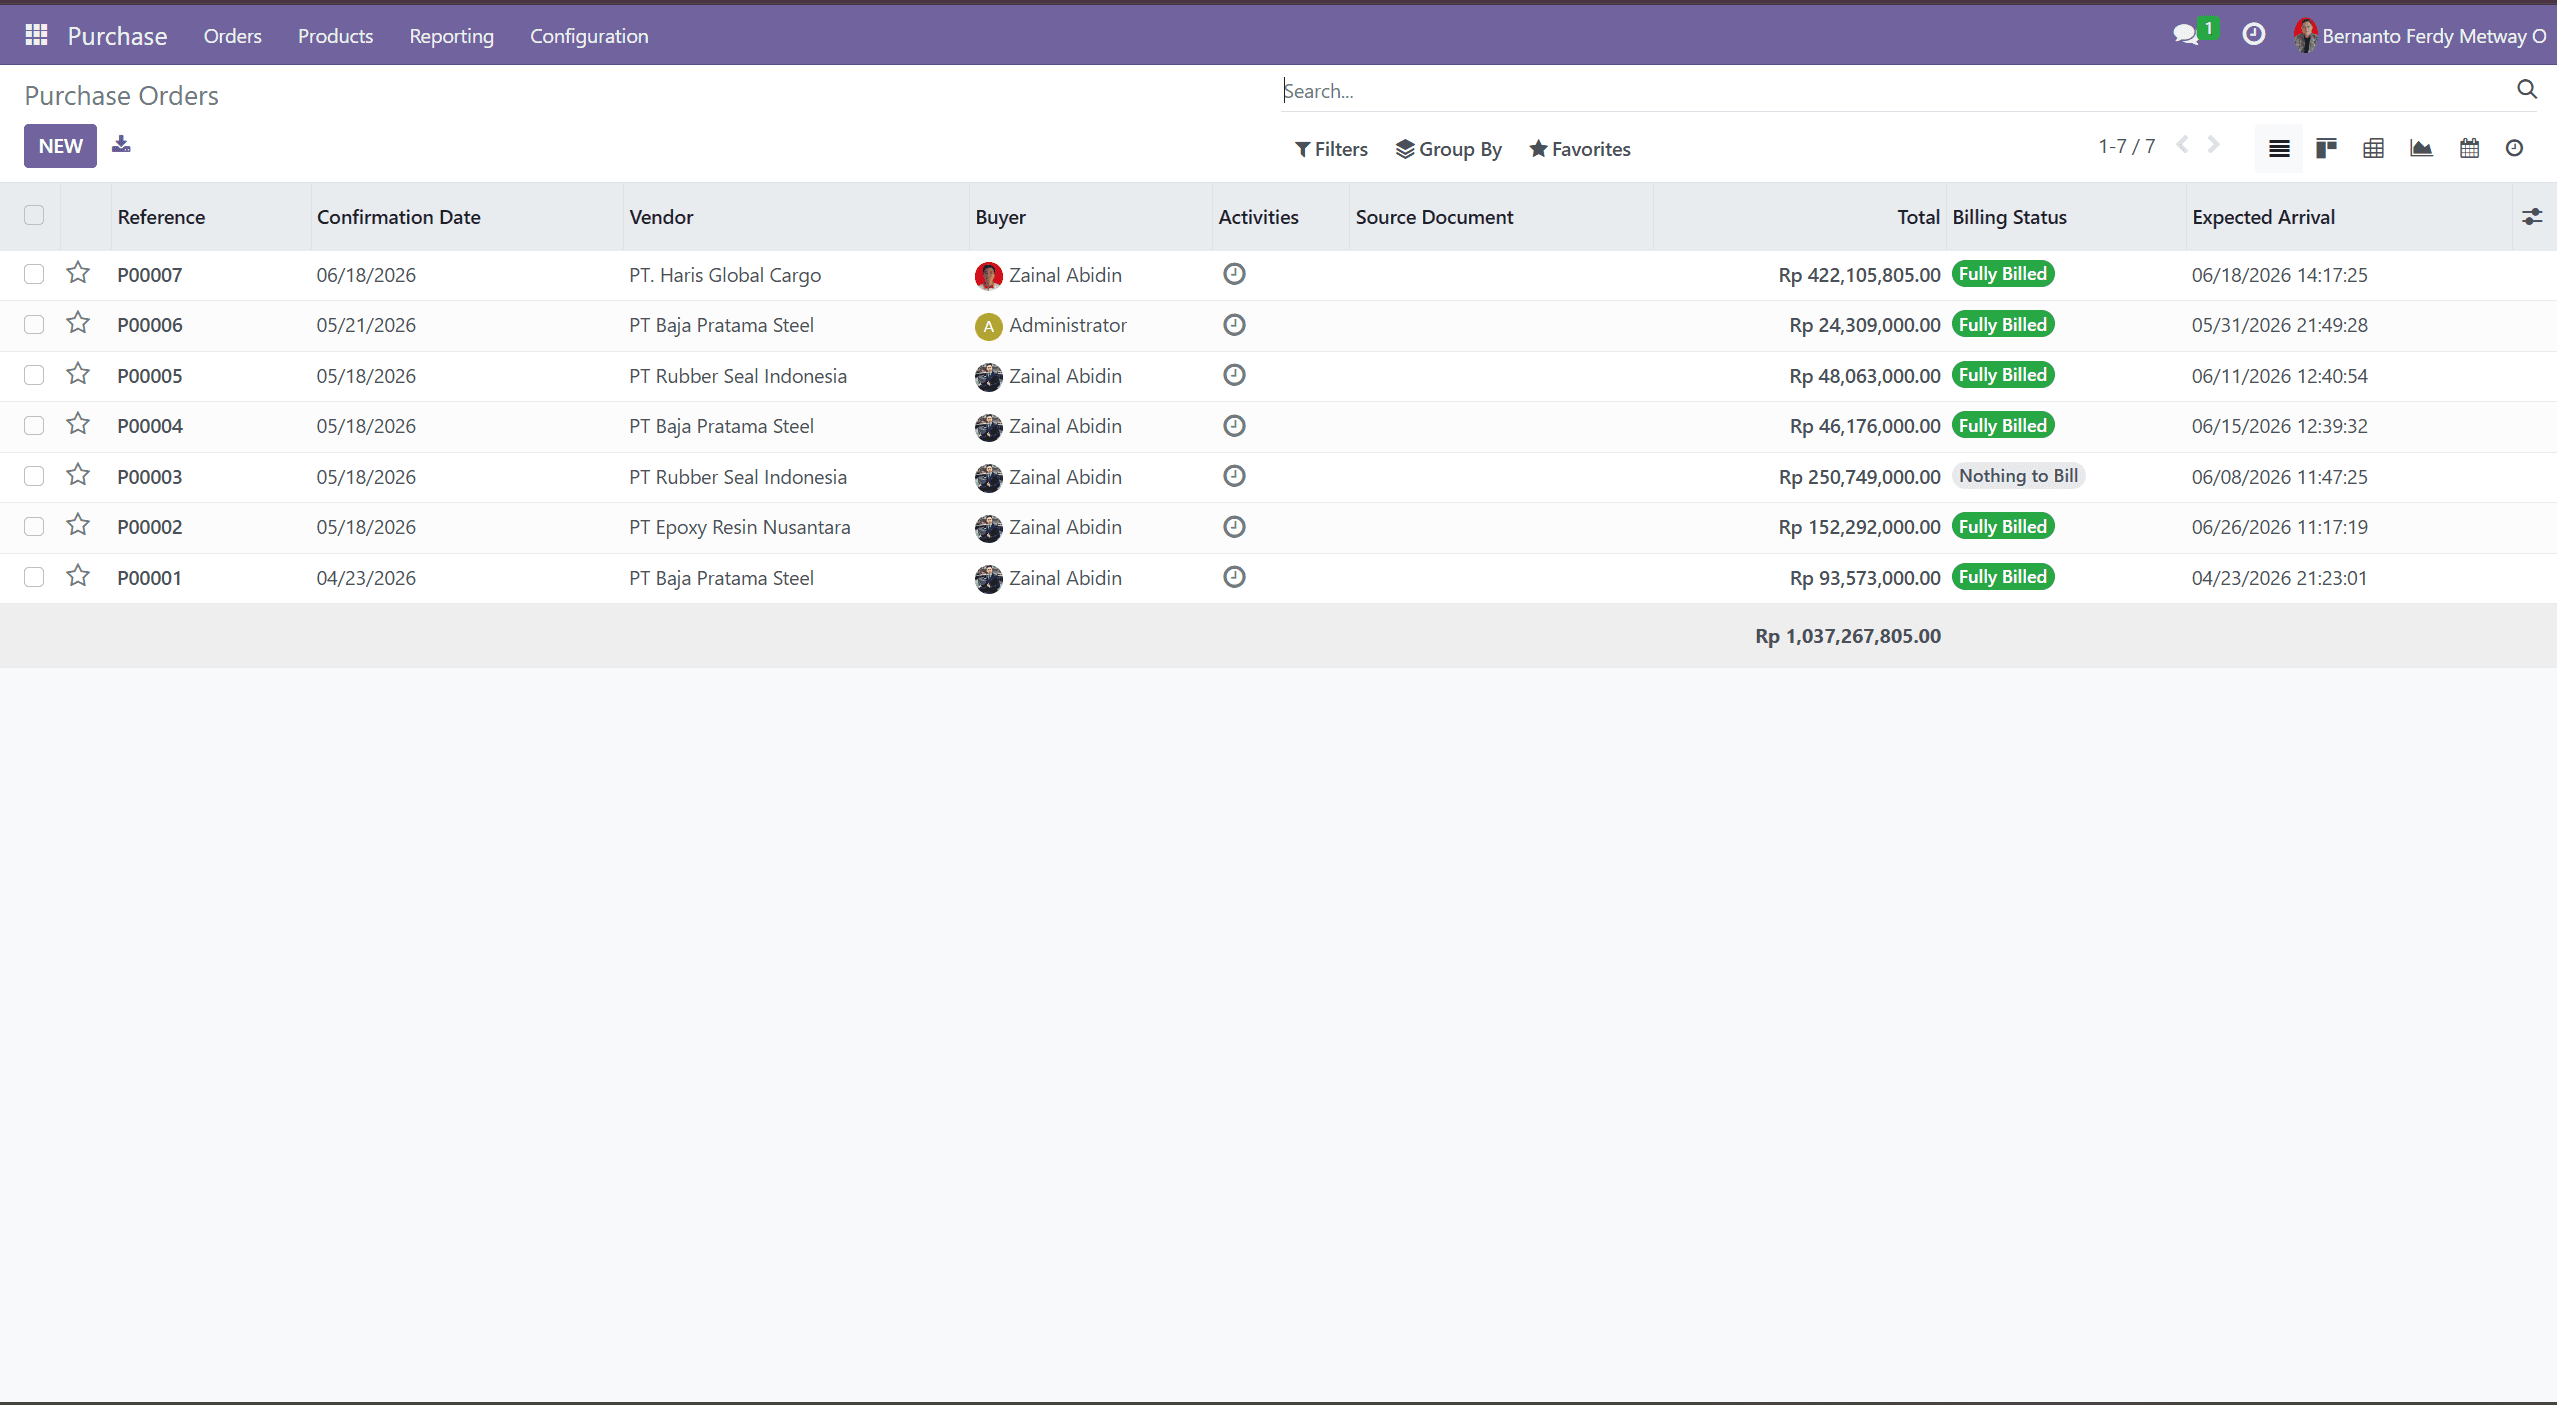
Task: Open the Products menu
Action: coord(335,36)
